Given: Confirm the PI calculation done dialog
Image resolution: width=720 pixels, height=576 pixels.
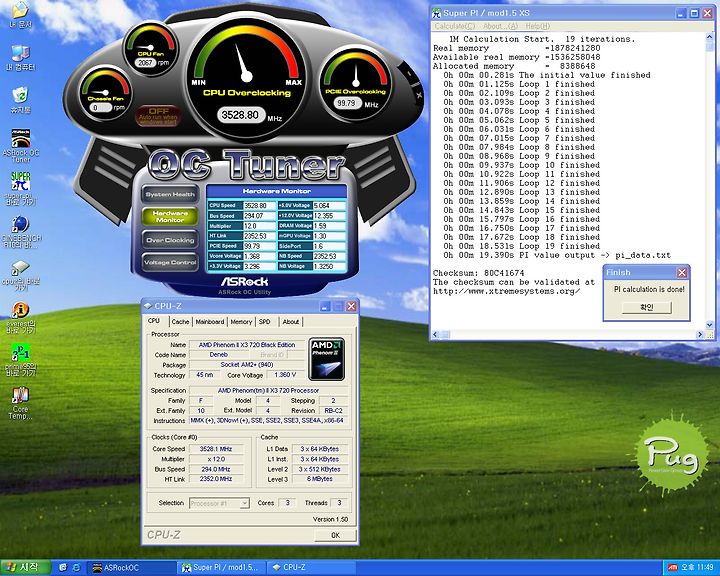Looking at the screenshot, I should (647, 307).
